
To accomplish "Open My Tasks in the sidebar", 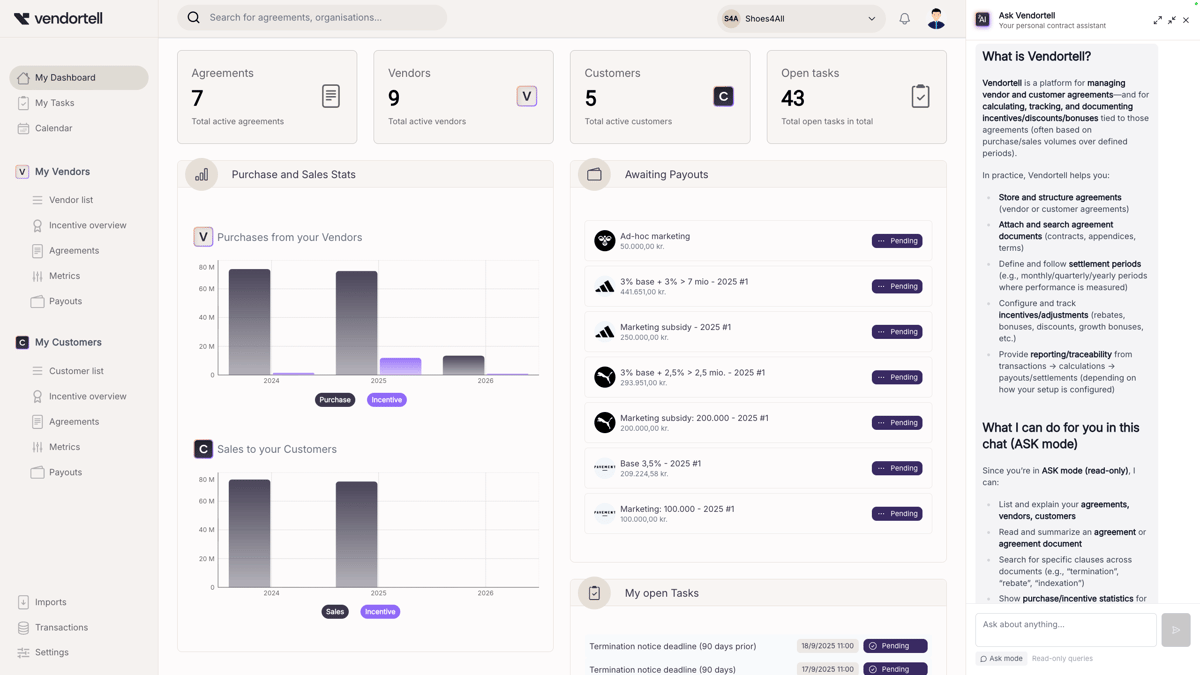I will 55,103.
